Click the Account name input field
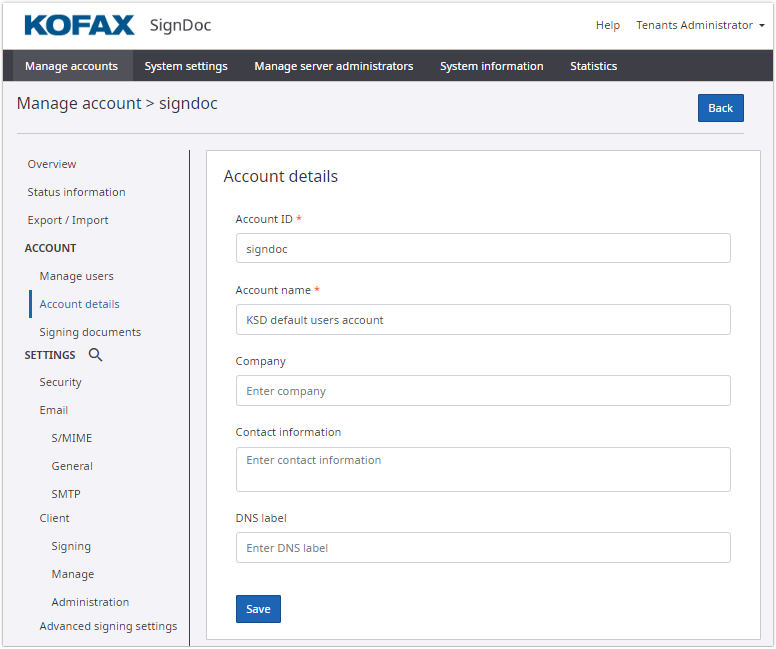 click(483, 320)
